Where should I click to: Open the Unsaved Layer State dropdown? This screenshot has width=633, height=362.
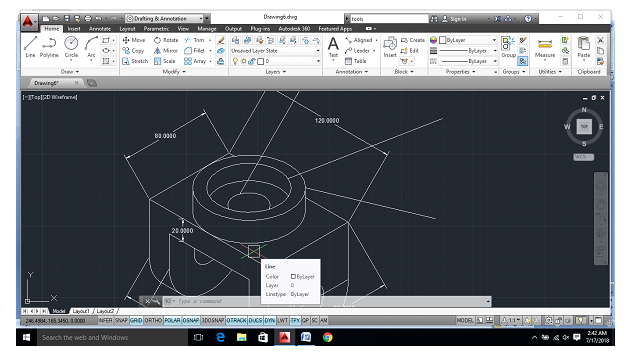[276, 51]
